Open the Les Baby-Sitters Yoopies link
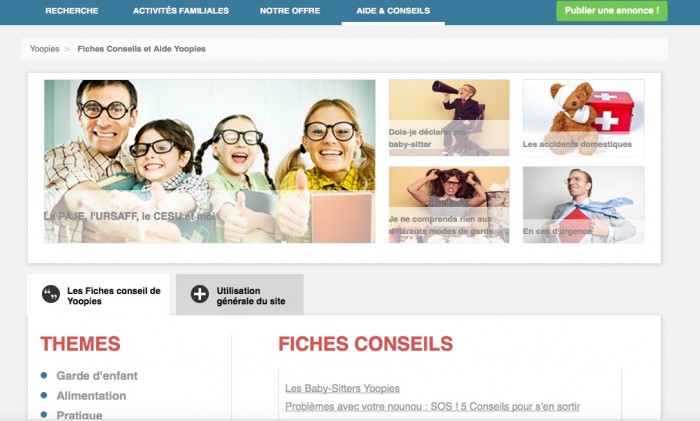 pyautogui.click(x=342, y=388)
